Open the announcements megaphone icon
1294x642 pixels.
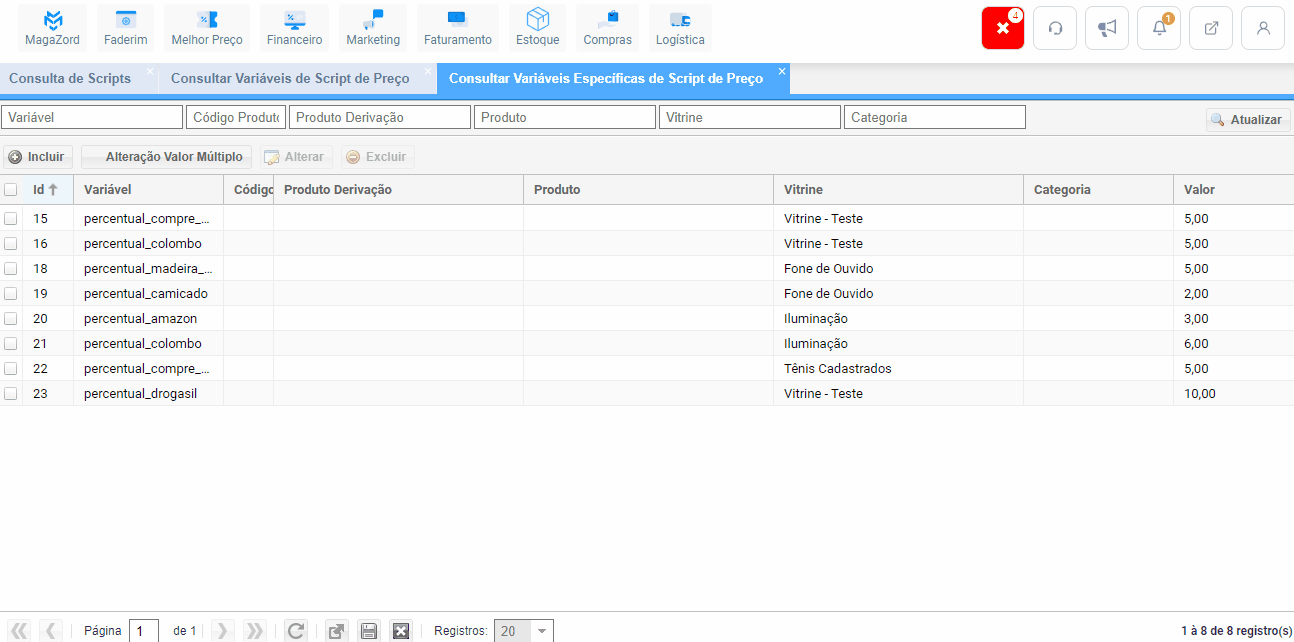[x=1107, y=28]
